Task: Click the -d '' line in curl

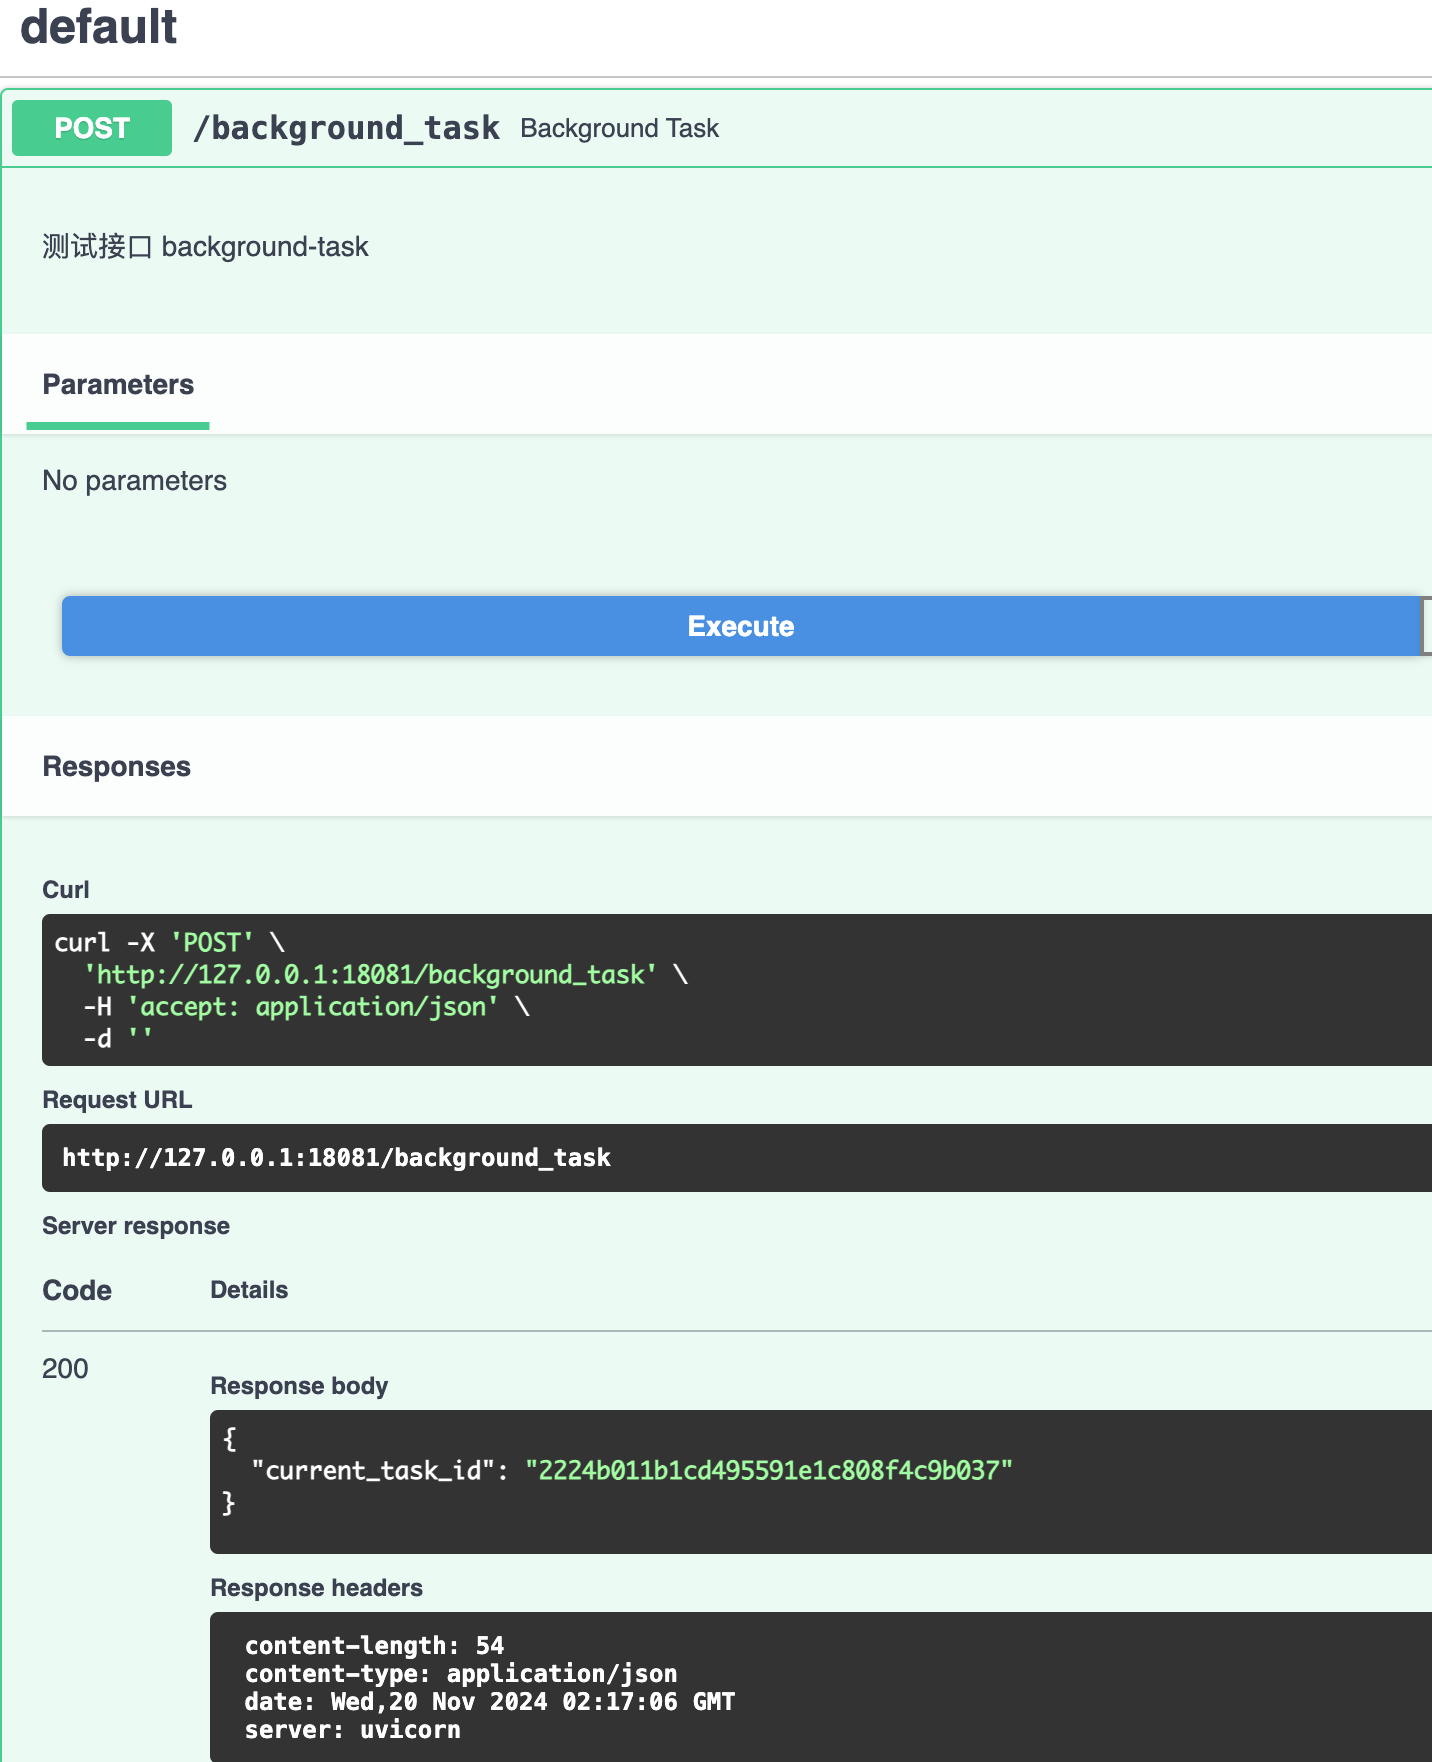Action: (x=118, y=1038)
